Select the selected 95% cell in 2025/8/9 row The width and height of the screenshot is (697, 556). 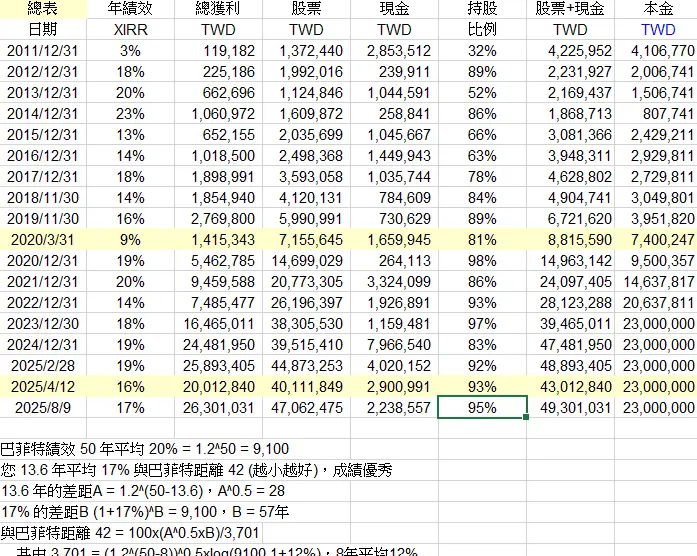coord(482,408)
